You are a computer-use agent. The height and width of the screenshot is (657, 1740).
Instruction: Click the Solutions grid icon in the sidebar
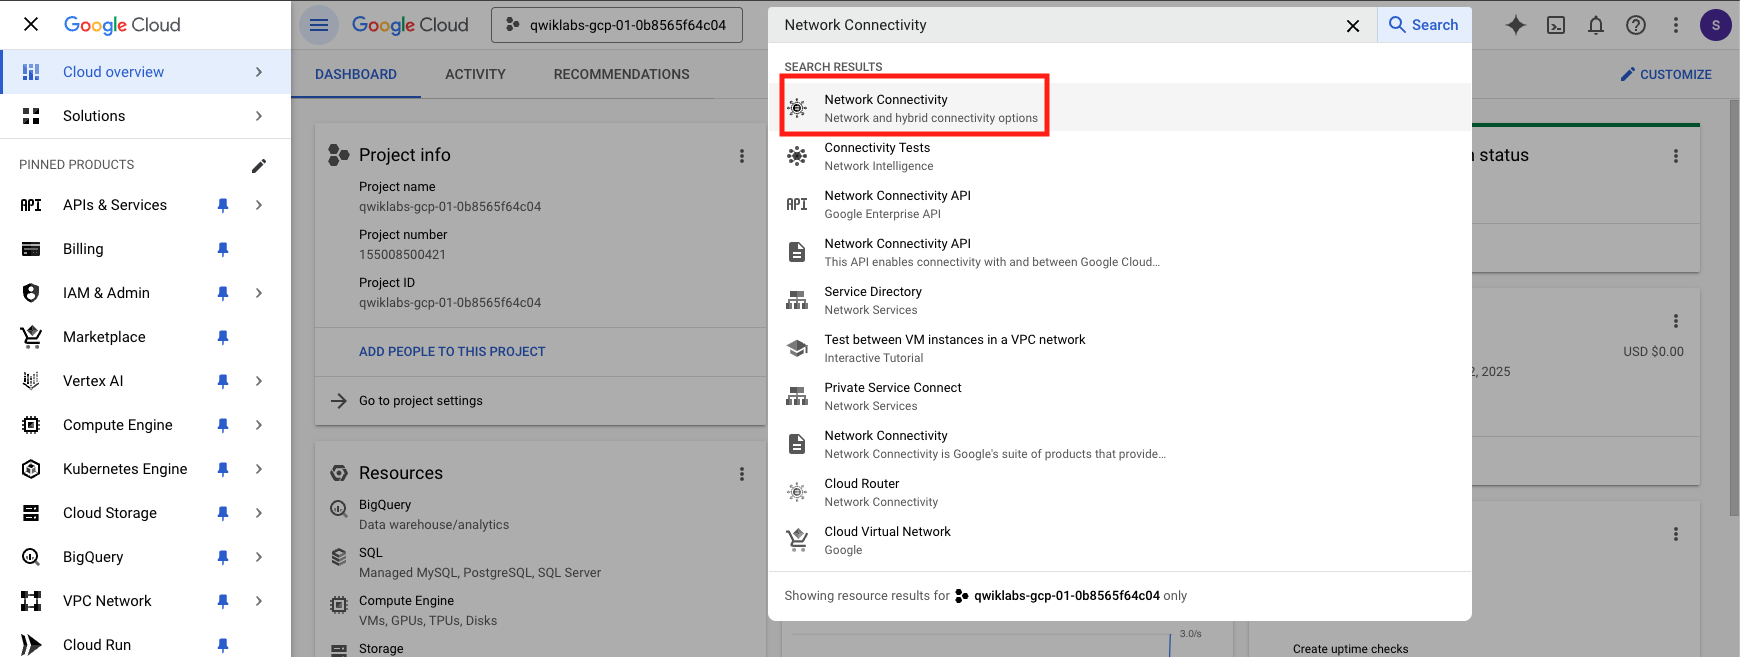click(x=31, y=116)
